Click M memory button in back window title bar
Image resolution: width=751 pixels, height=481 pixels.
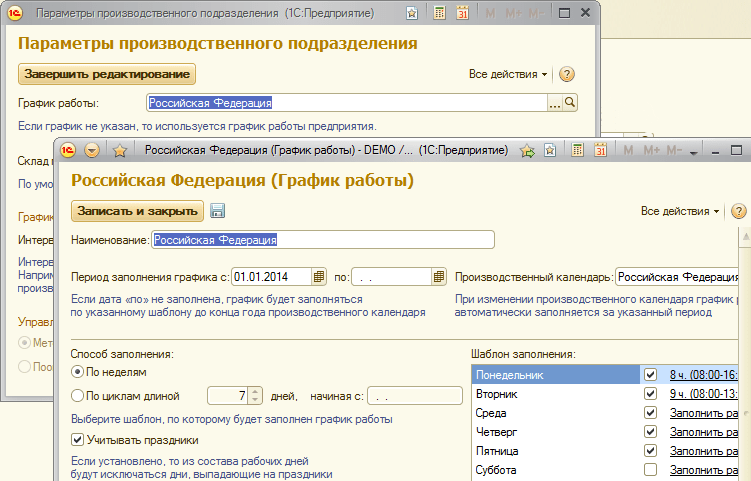click(x=490, y=13)
